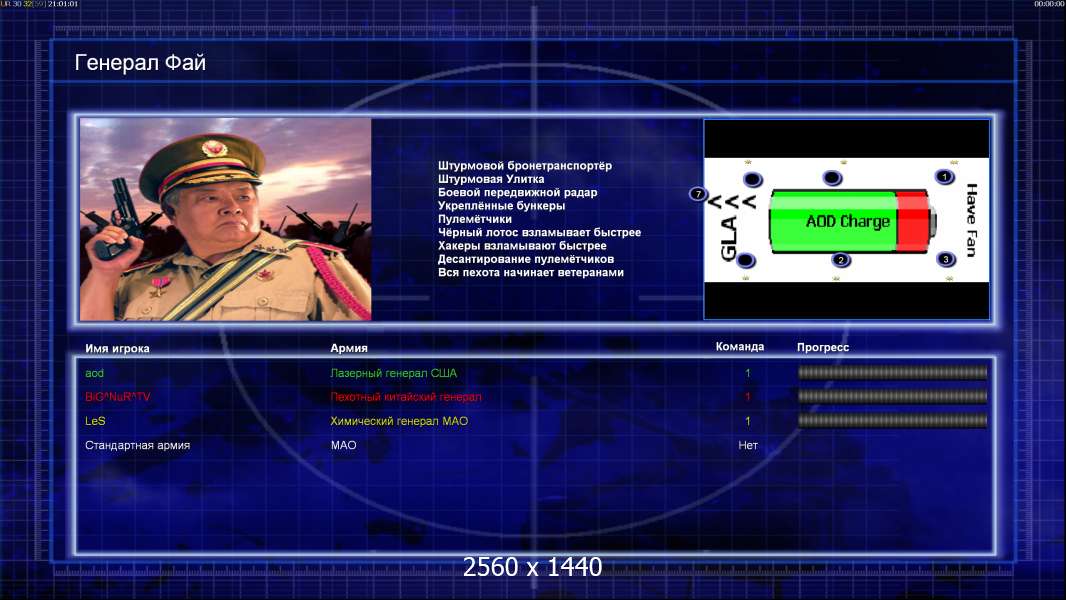Select line Вся пехота начинает ветеранами
This screenshot has height=600, width=1066.
(530, 272)
